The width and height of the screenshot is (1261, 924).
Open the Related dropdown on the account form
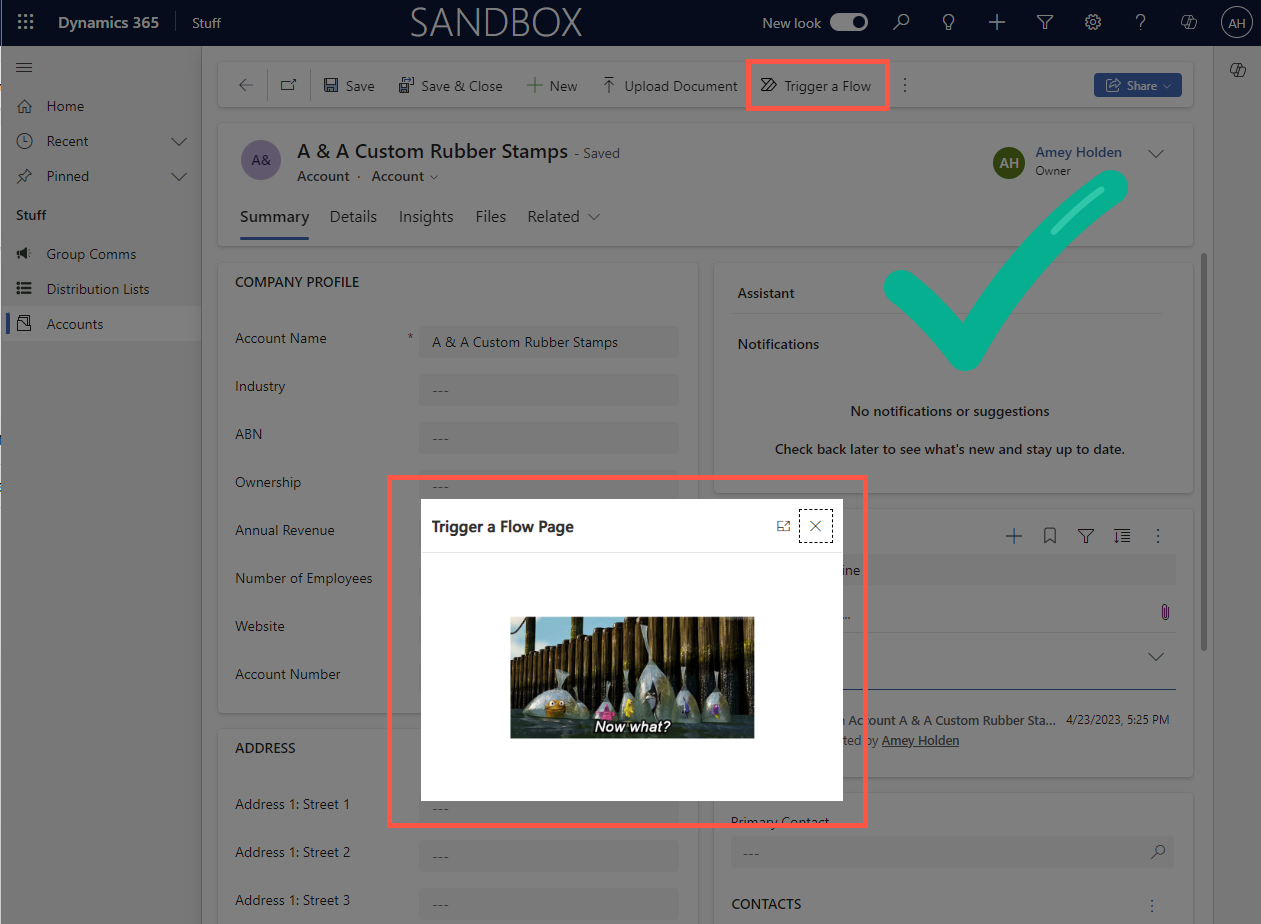click(563, 217)
